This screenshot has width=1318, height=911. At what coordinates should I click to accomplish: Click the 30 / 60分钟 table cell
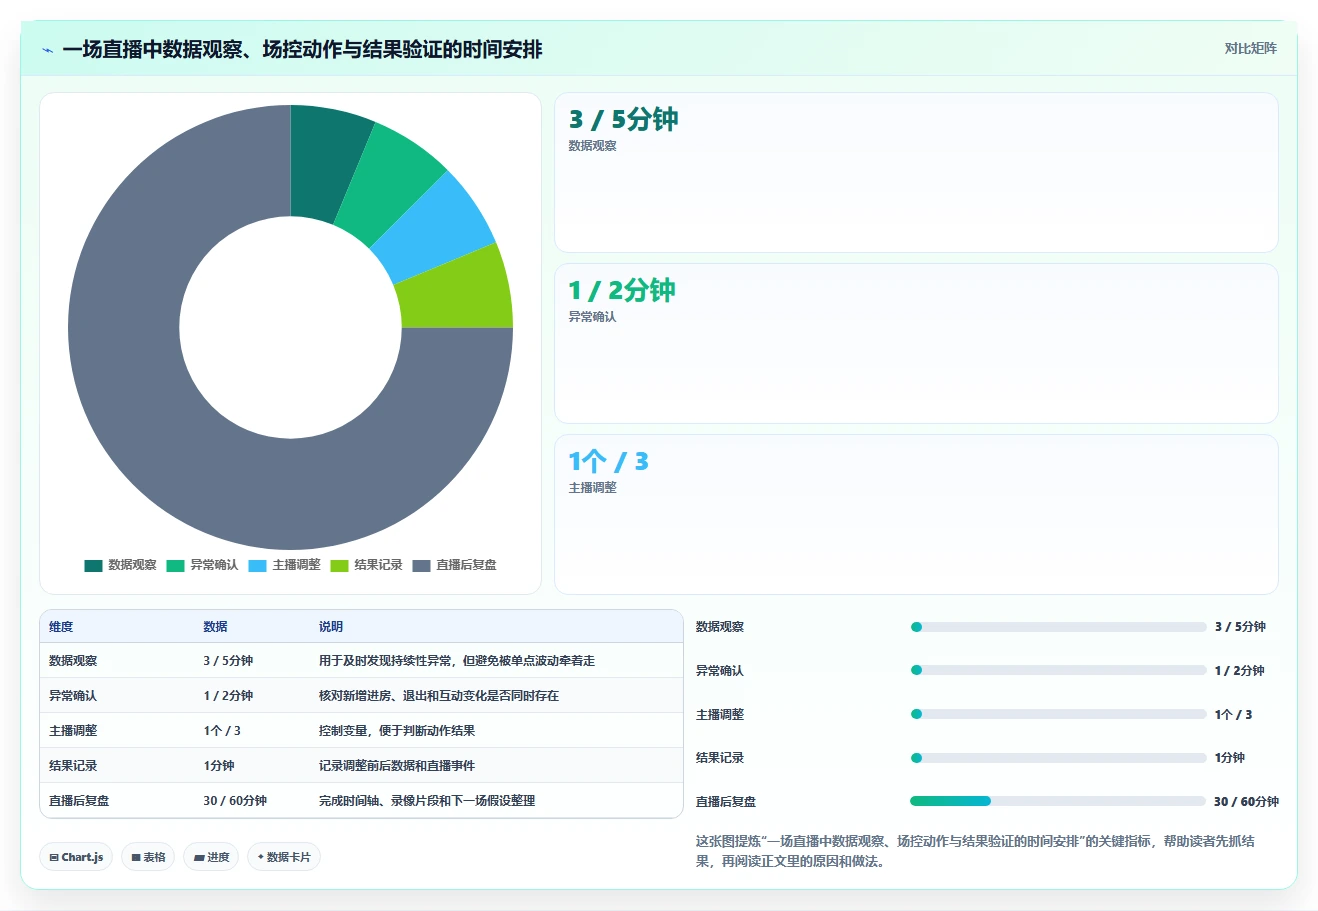coord(235,801)
